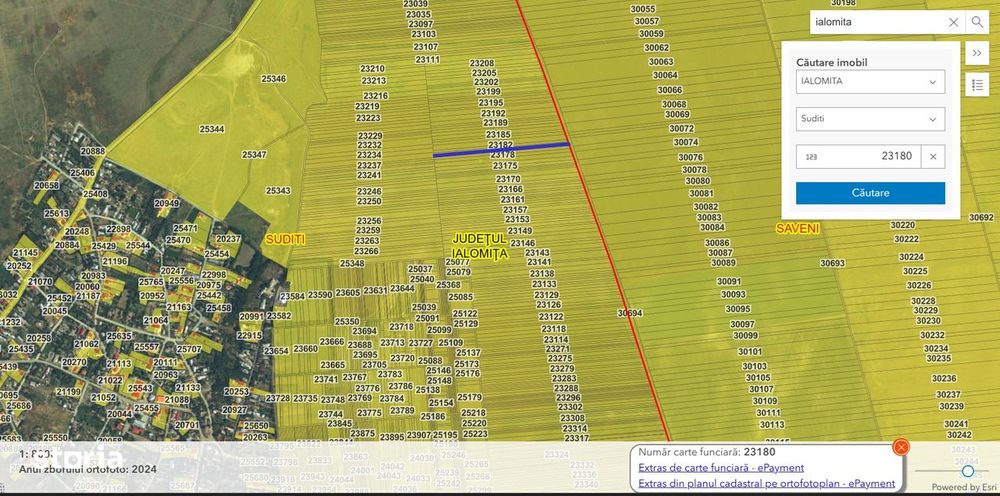Screen dimensions: 1000x496
Task: Click parcel label 30694
Action: [x=630, y=313]
